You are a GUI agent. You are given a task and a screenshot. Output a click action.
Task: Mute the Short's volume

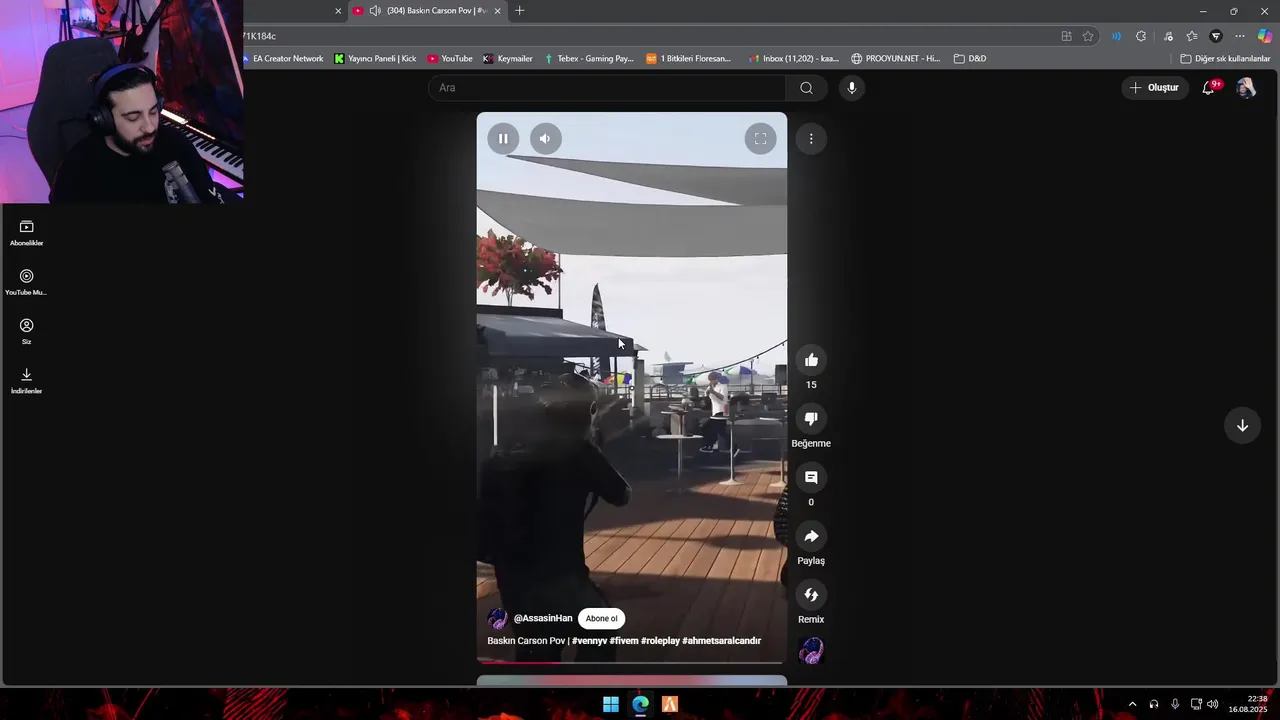point(545,139)
